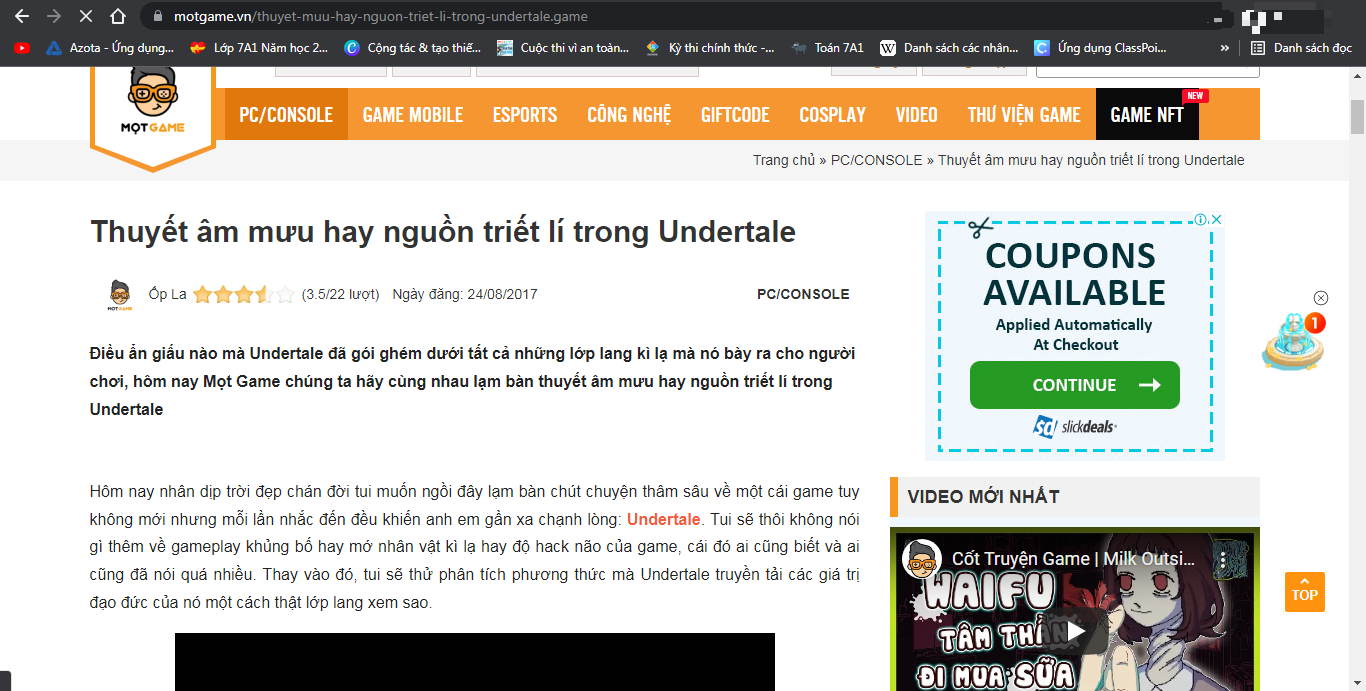Image resolution: width=1366 pixels, height=691 pixels.
Task: Open the THƯ VIỆN GAME menu tab
Action: pos(1024,114)
